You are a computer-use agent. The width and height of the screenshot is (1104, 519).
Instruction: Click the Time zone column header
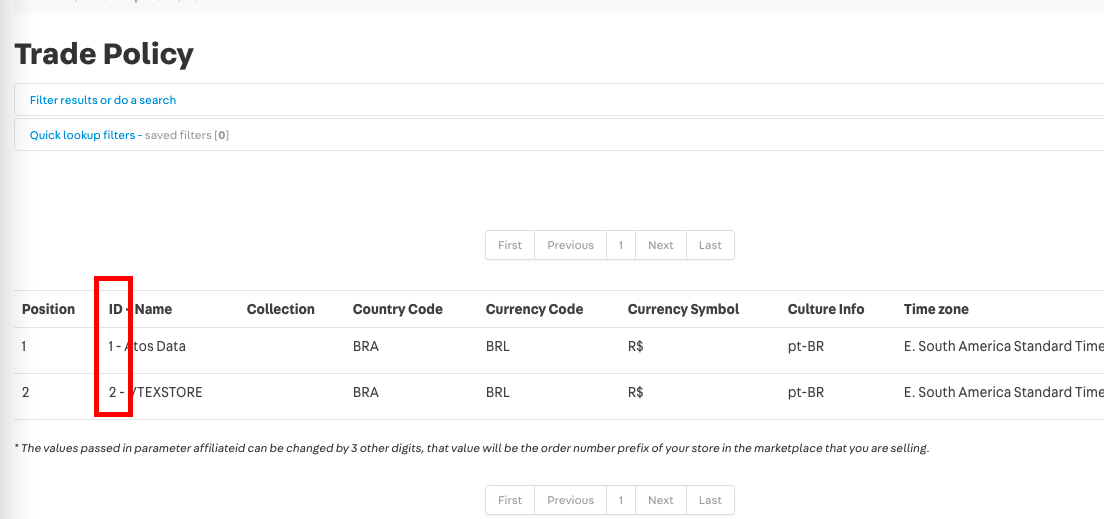(936, 309)
